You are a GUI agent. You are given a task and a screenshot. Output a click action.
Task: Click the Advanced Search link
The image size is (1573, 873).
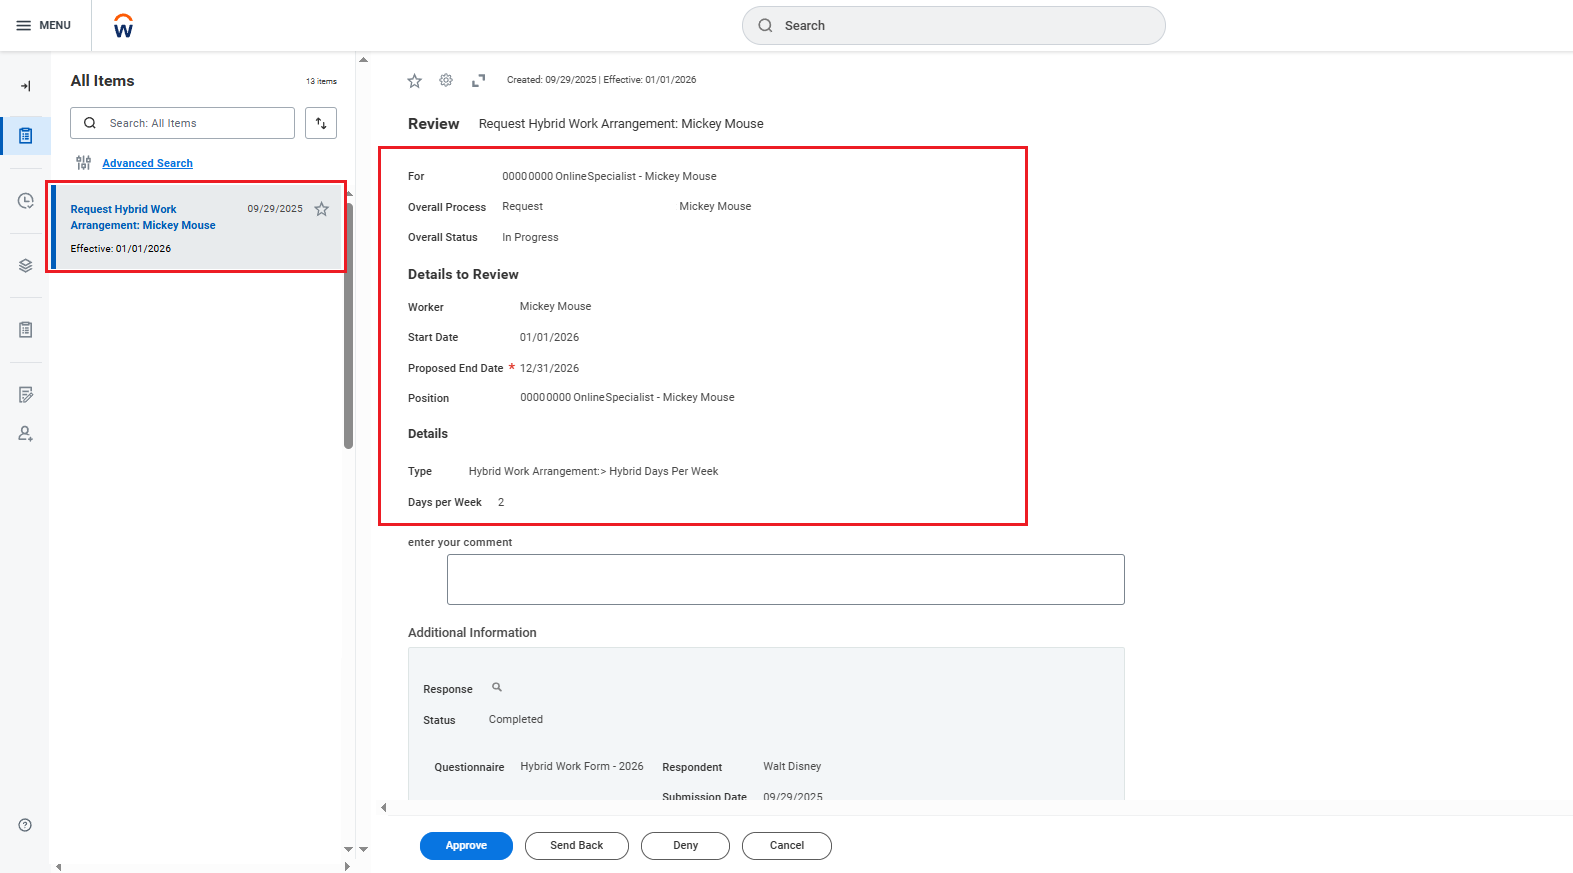point(147,163)
